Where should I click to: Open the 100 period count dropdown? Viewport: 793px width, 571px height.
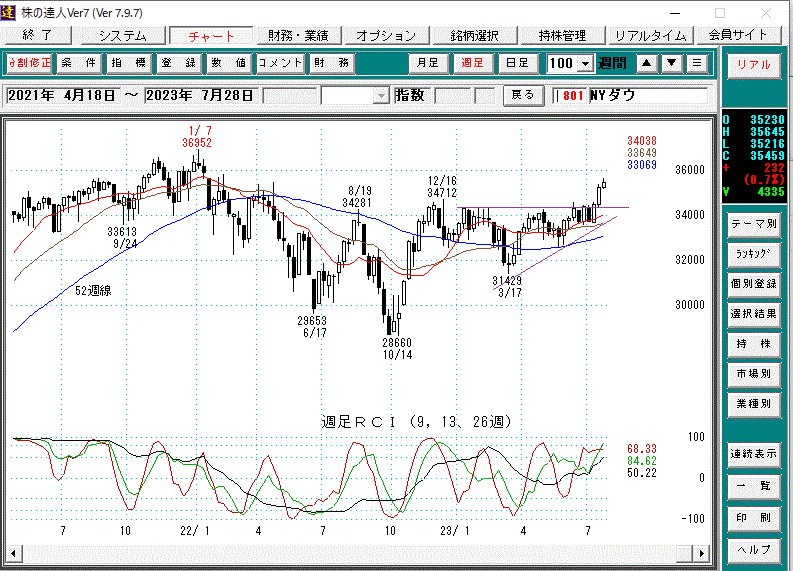click(584, 63)
